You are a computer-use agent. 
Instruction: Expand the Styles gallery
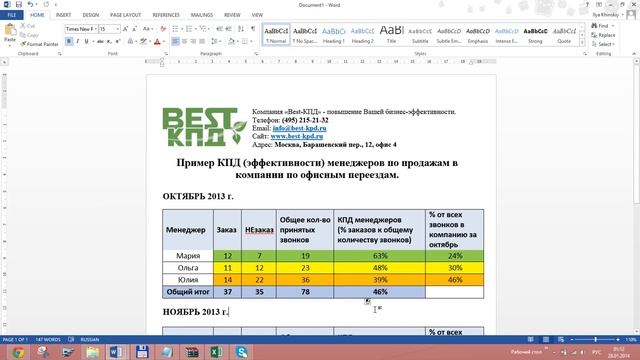582,42
